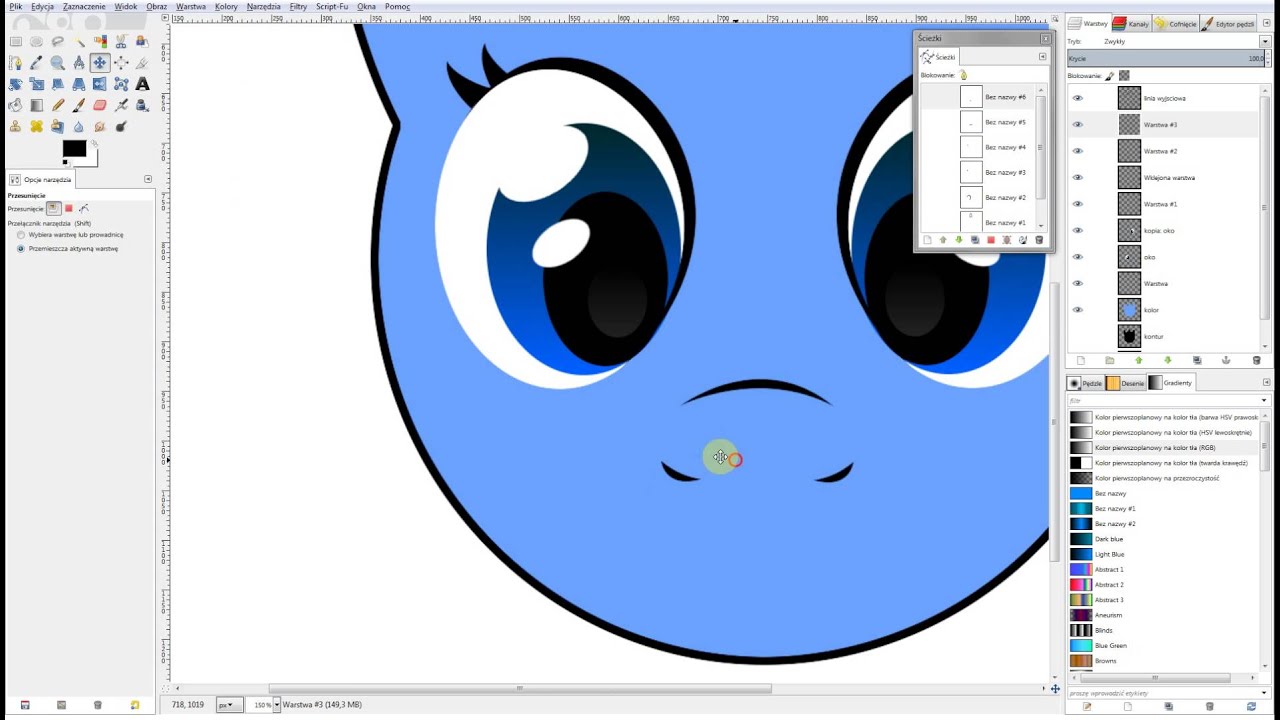The width and height of the screenshot is (1280, 720).
Task: Select the Eraser tool
Action: point(100,105)
